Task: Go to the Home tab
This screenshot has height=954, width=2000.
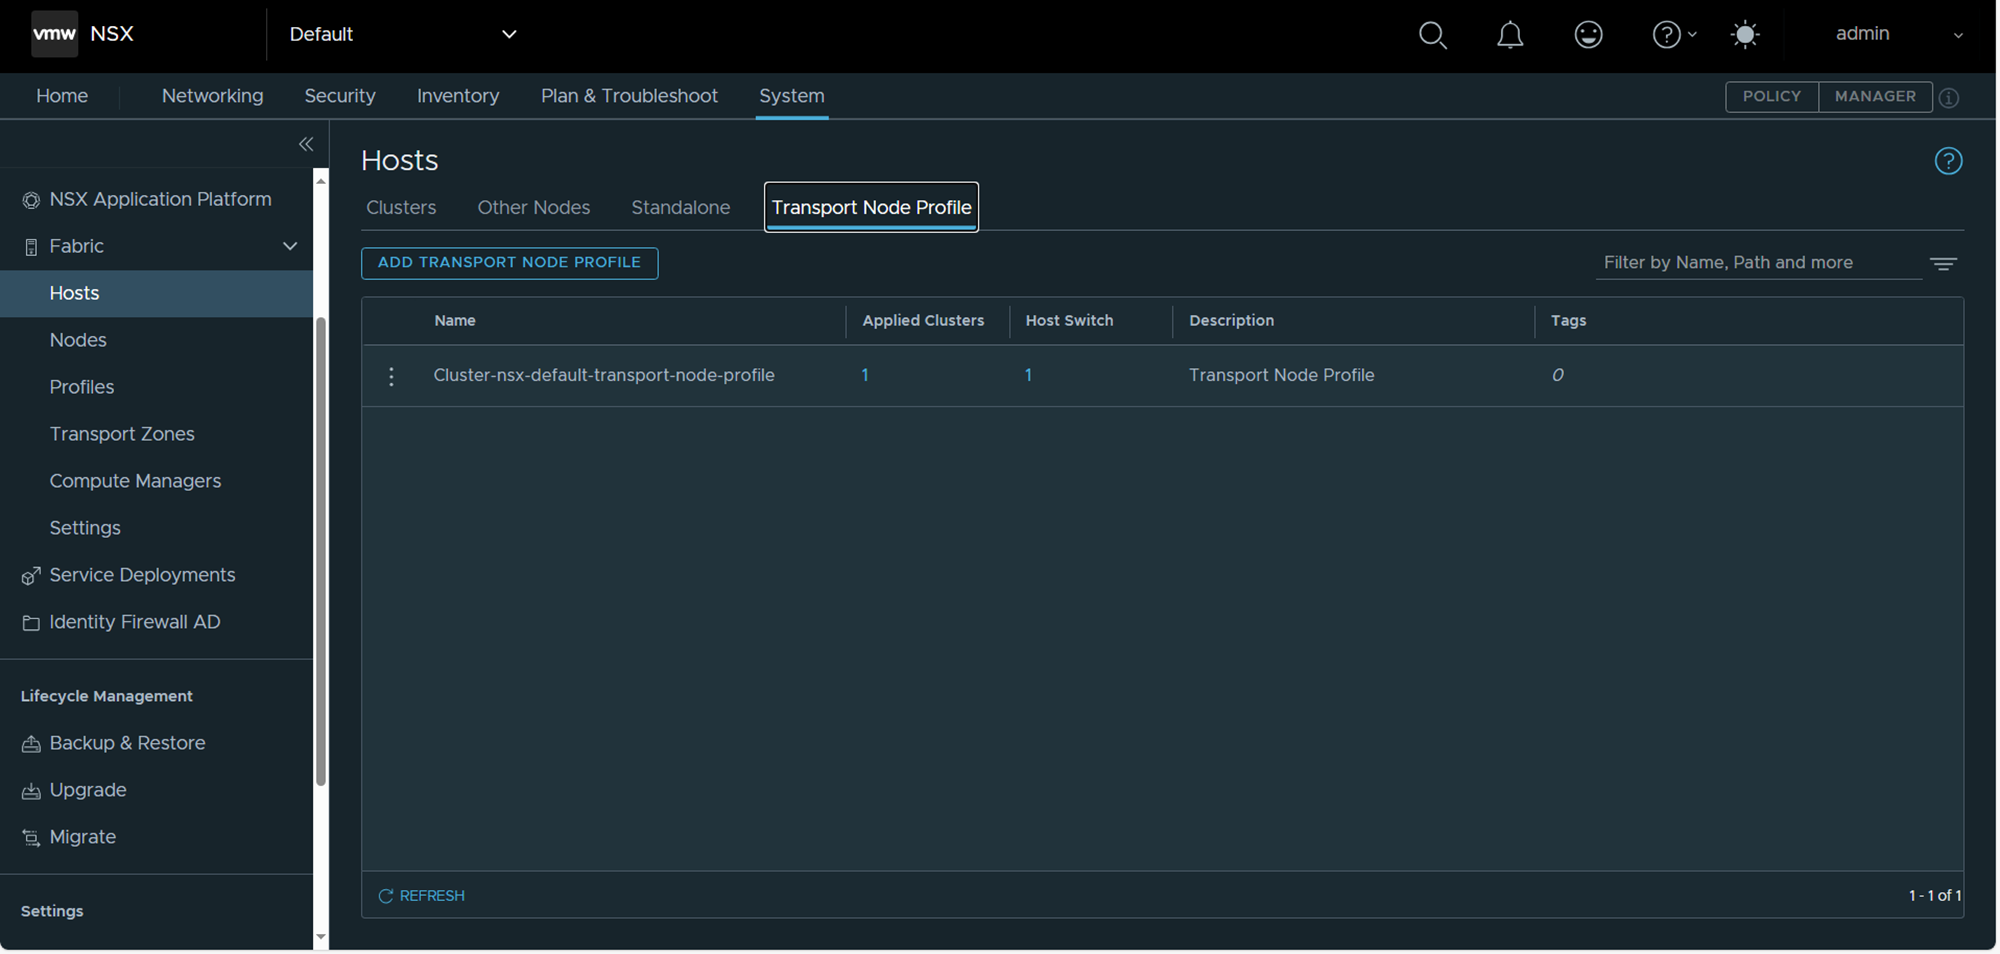Action: [62, 96]
